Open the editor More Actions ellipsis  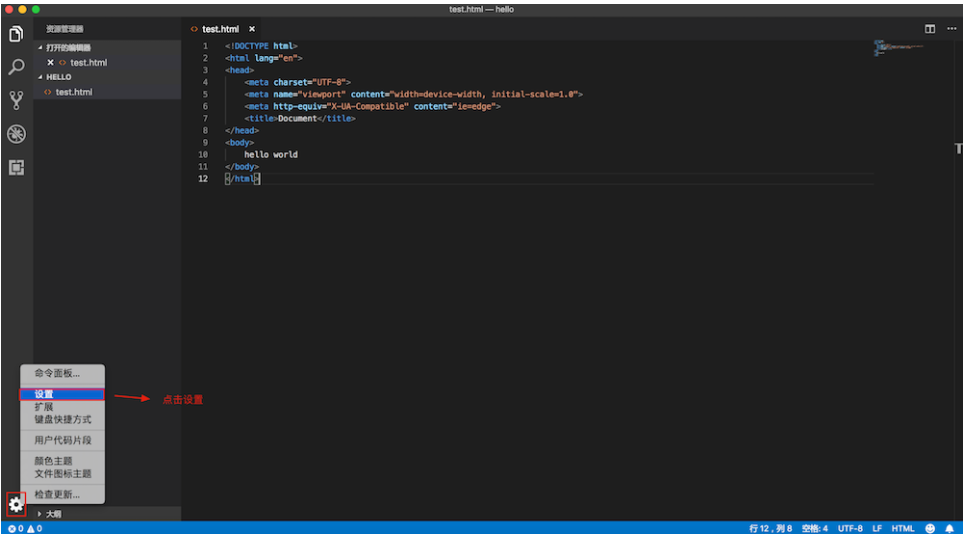pos(951,29)
